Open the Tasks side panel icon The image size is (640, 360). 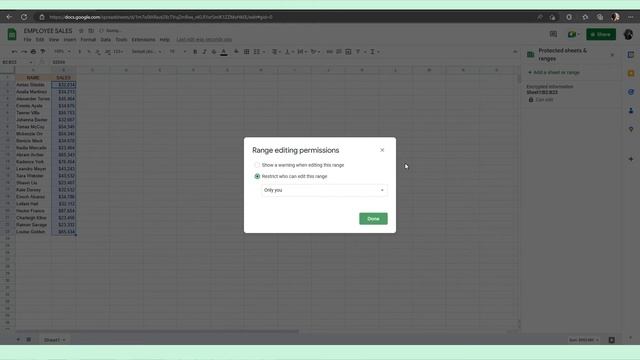click(631, 92)
